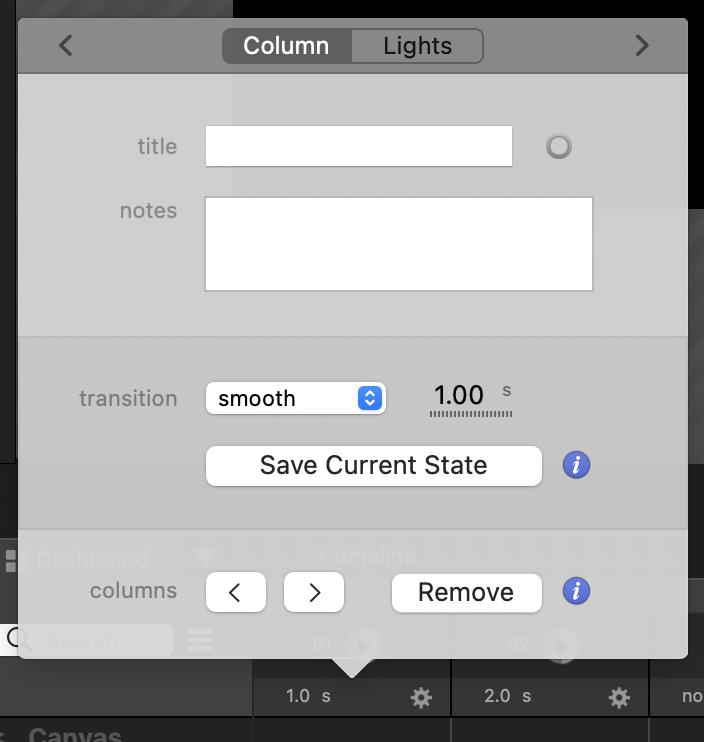Toggle the circle indicator beside title field
The width and height of the screenshot is (704, 742).
pyautogui.click(x=559, y=147)
